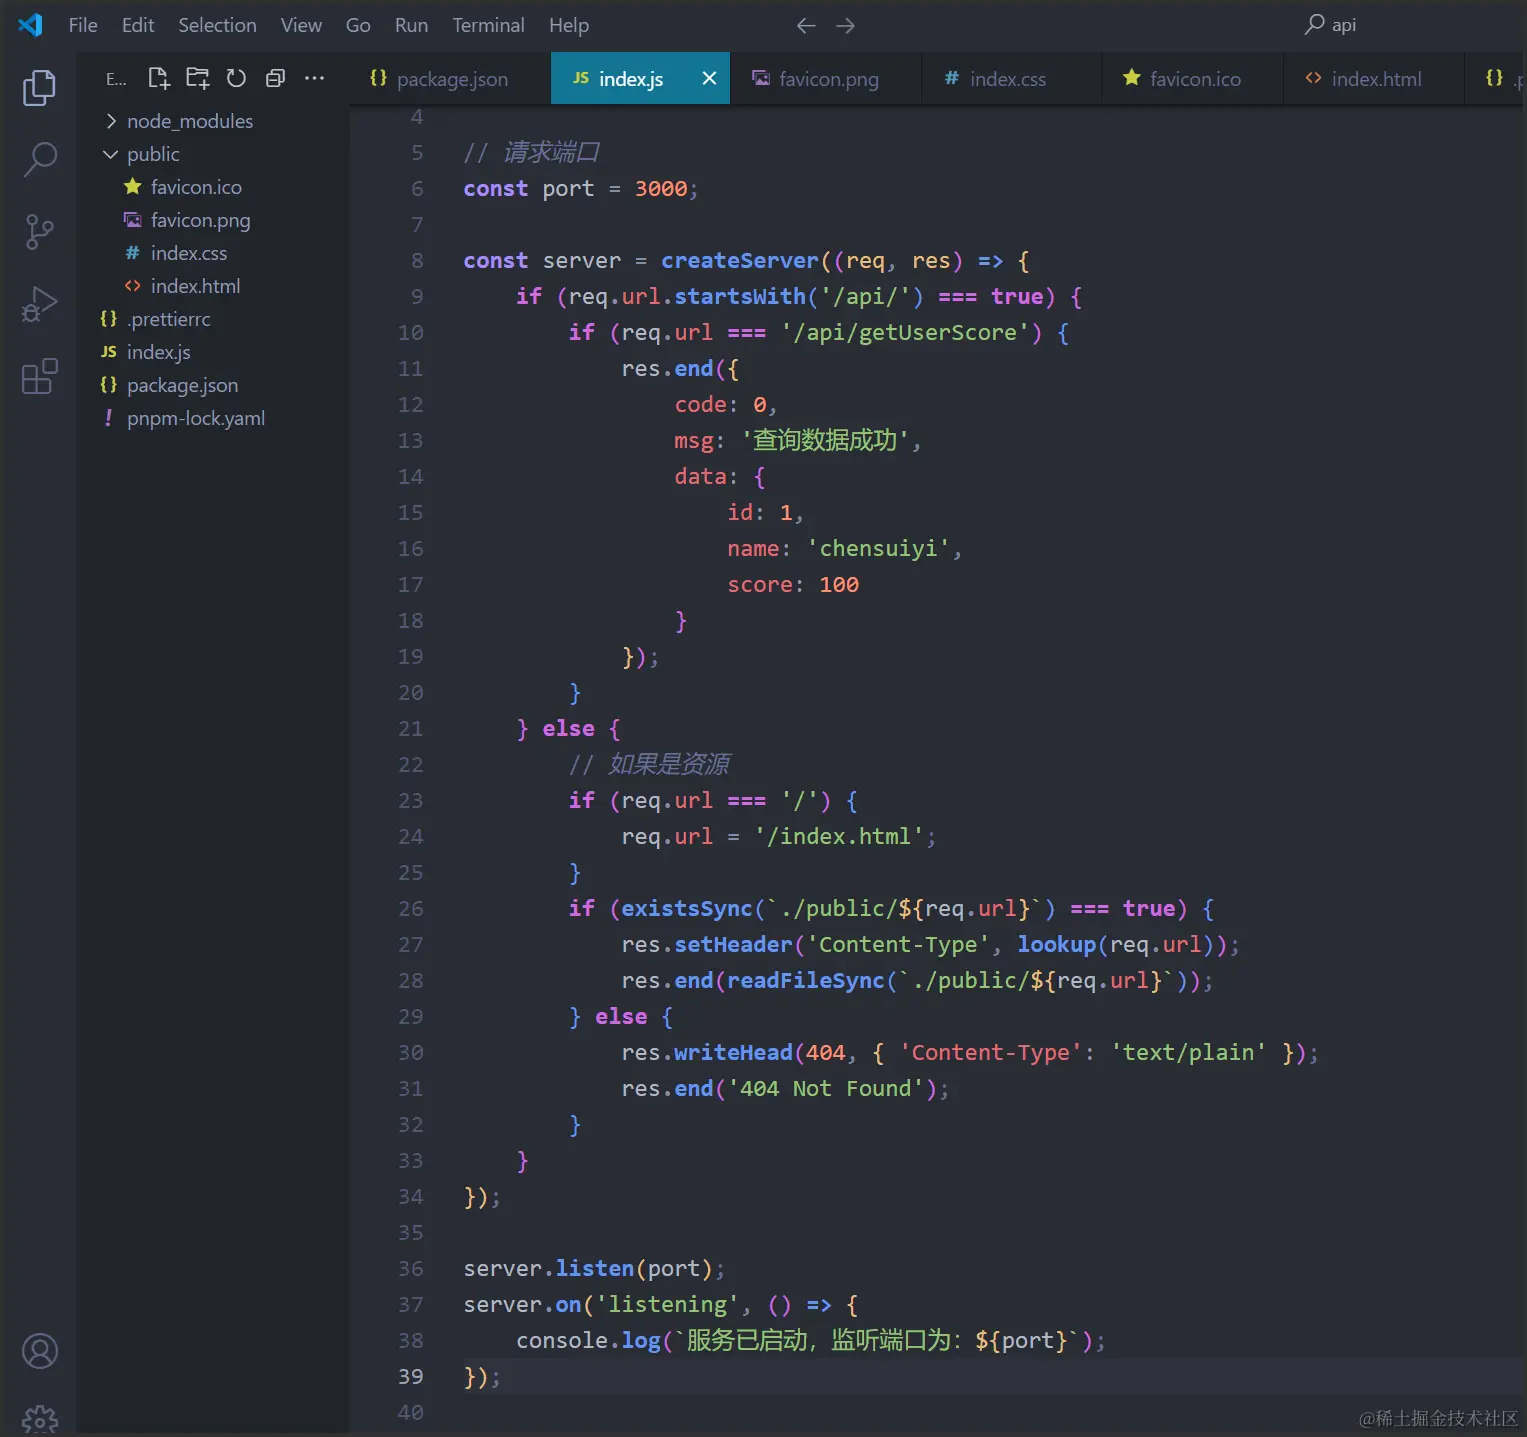Click the New File icon in Explorer
Viewport: 1527px width, 1437px height.
click(x=159, y=78)
